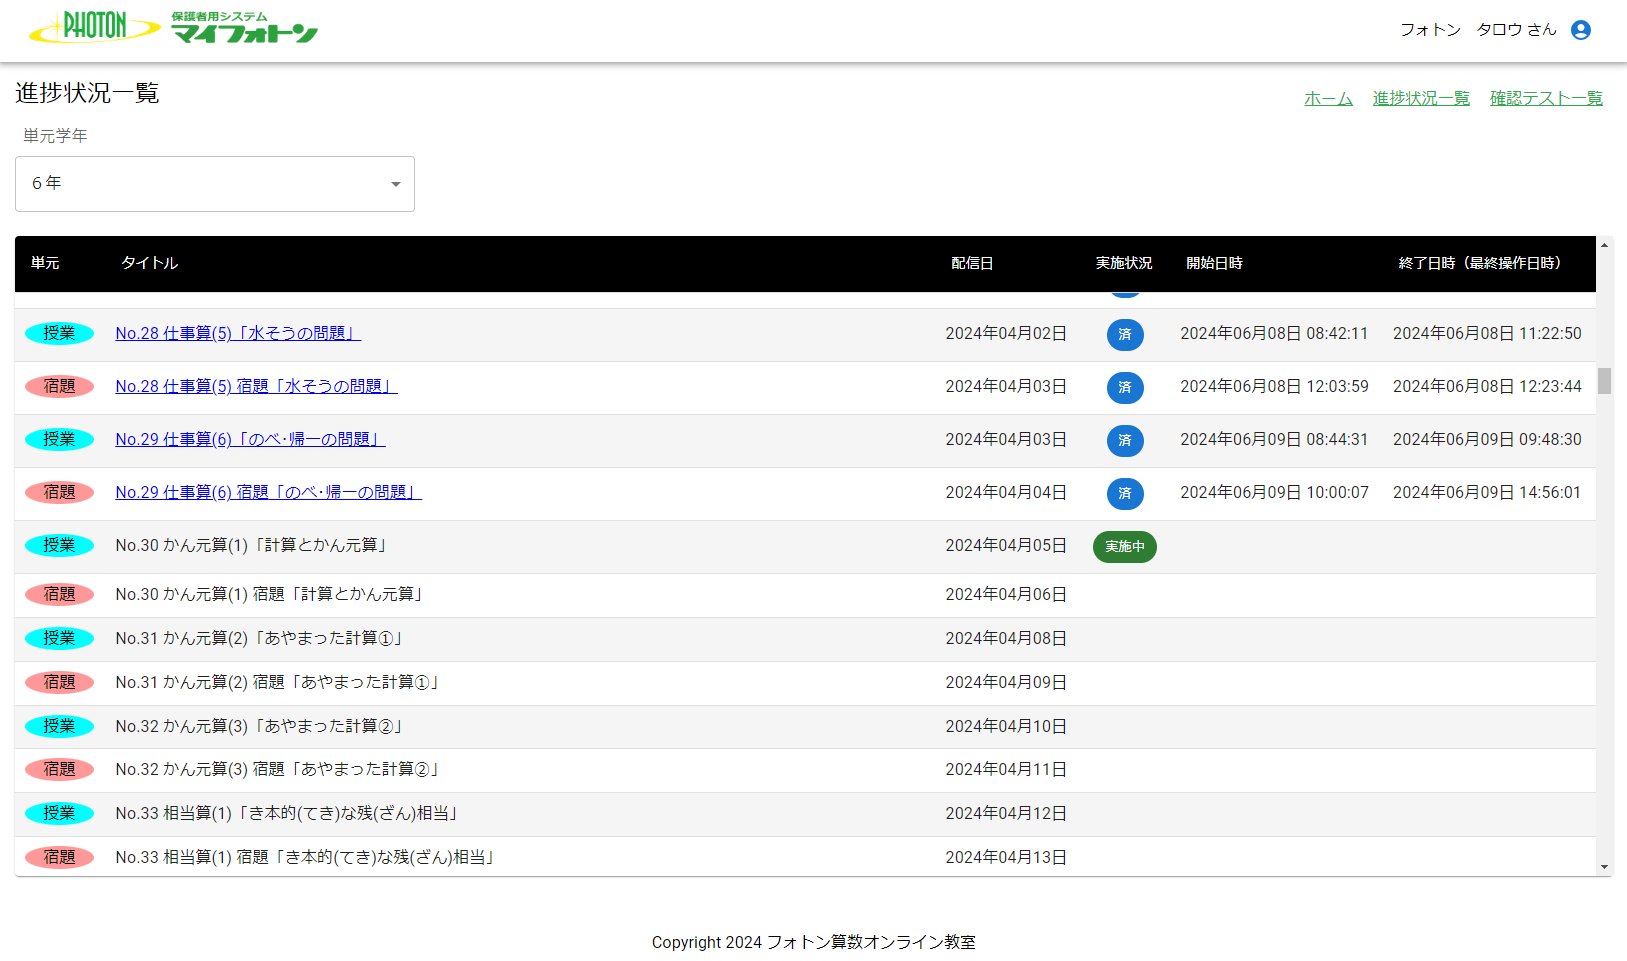Click end time 2024年06月09日 14:56:01

(x=1487, y=492)
